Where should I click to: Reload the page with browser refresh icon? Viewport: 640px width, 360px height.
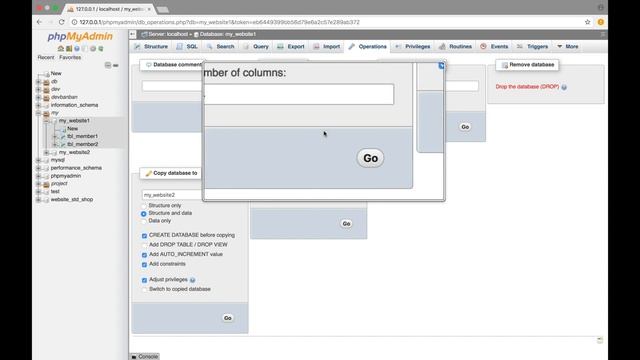tap(62, 22)
